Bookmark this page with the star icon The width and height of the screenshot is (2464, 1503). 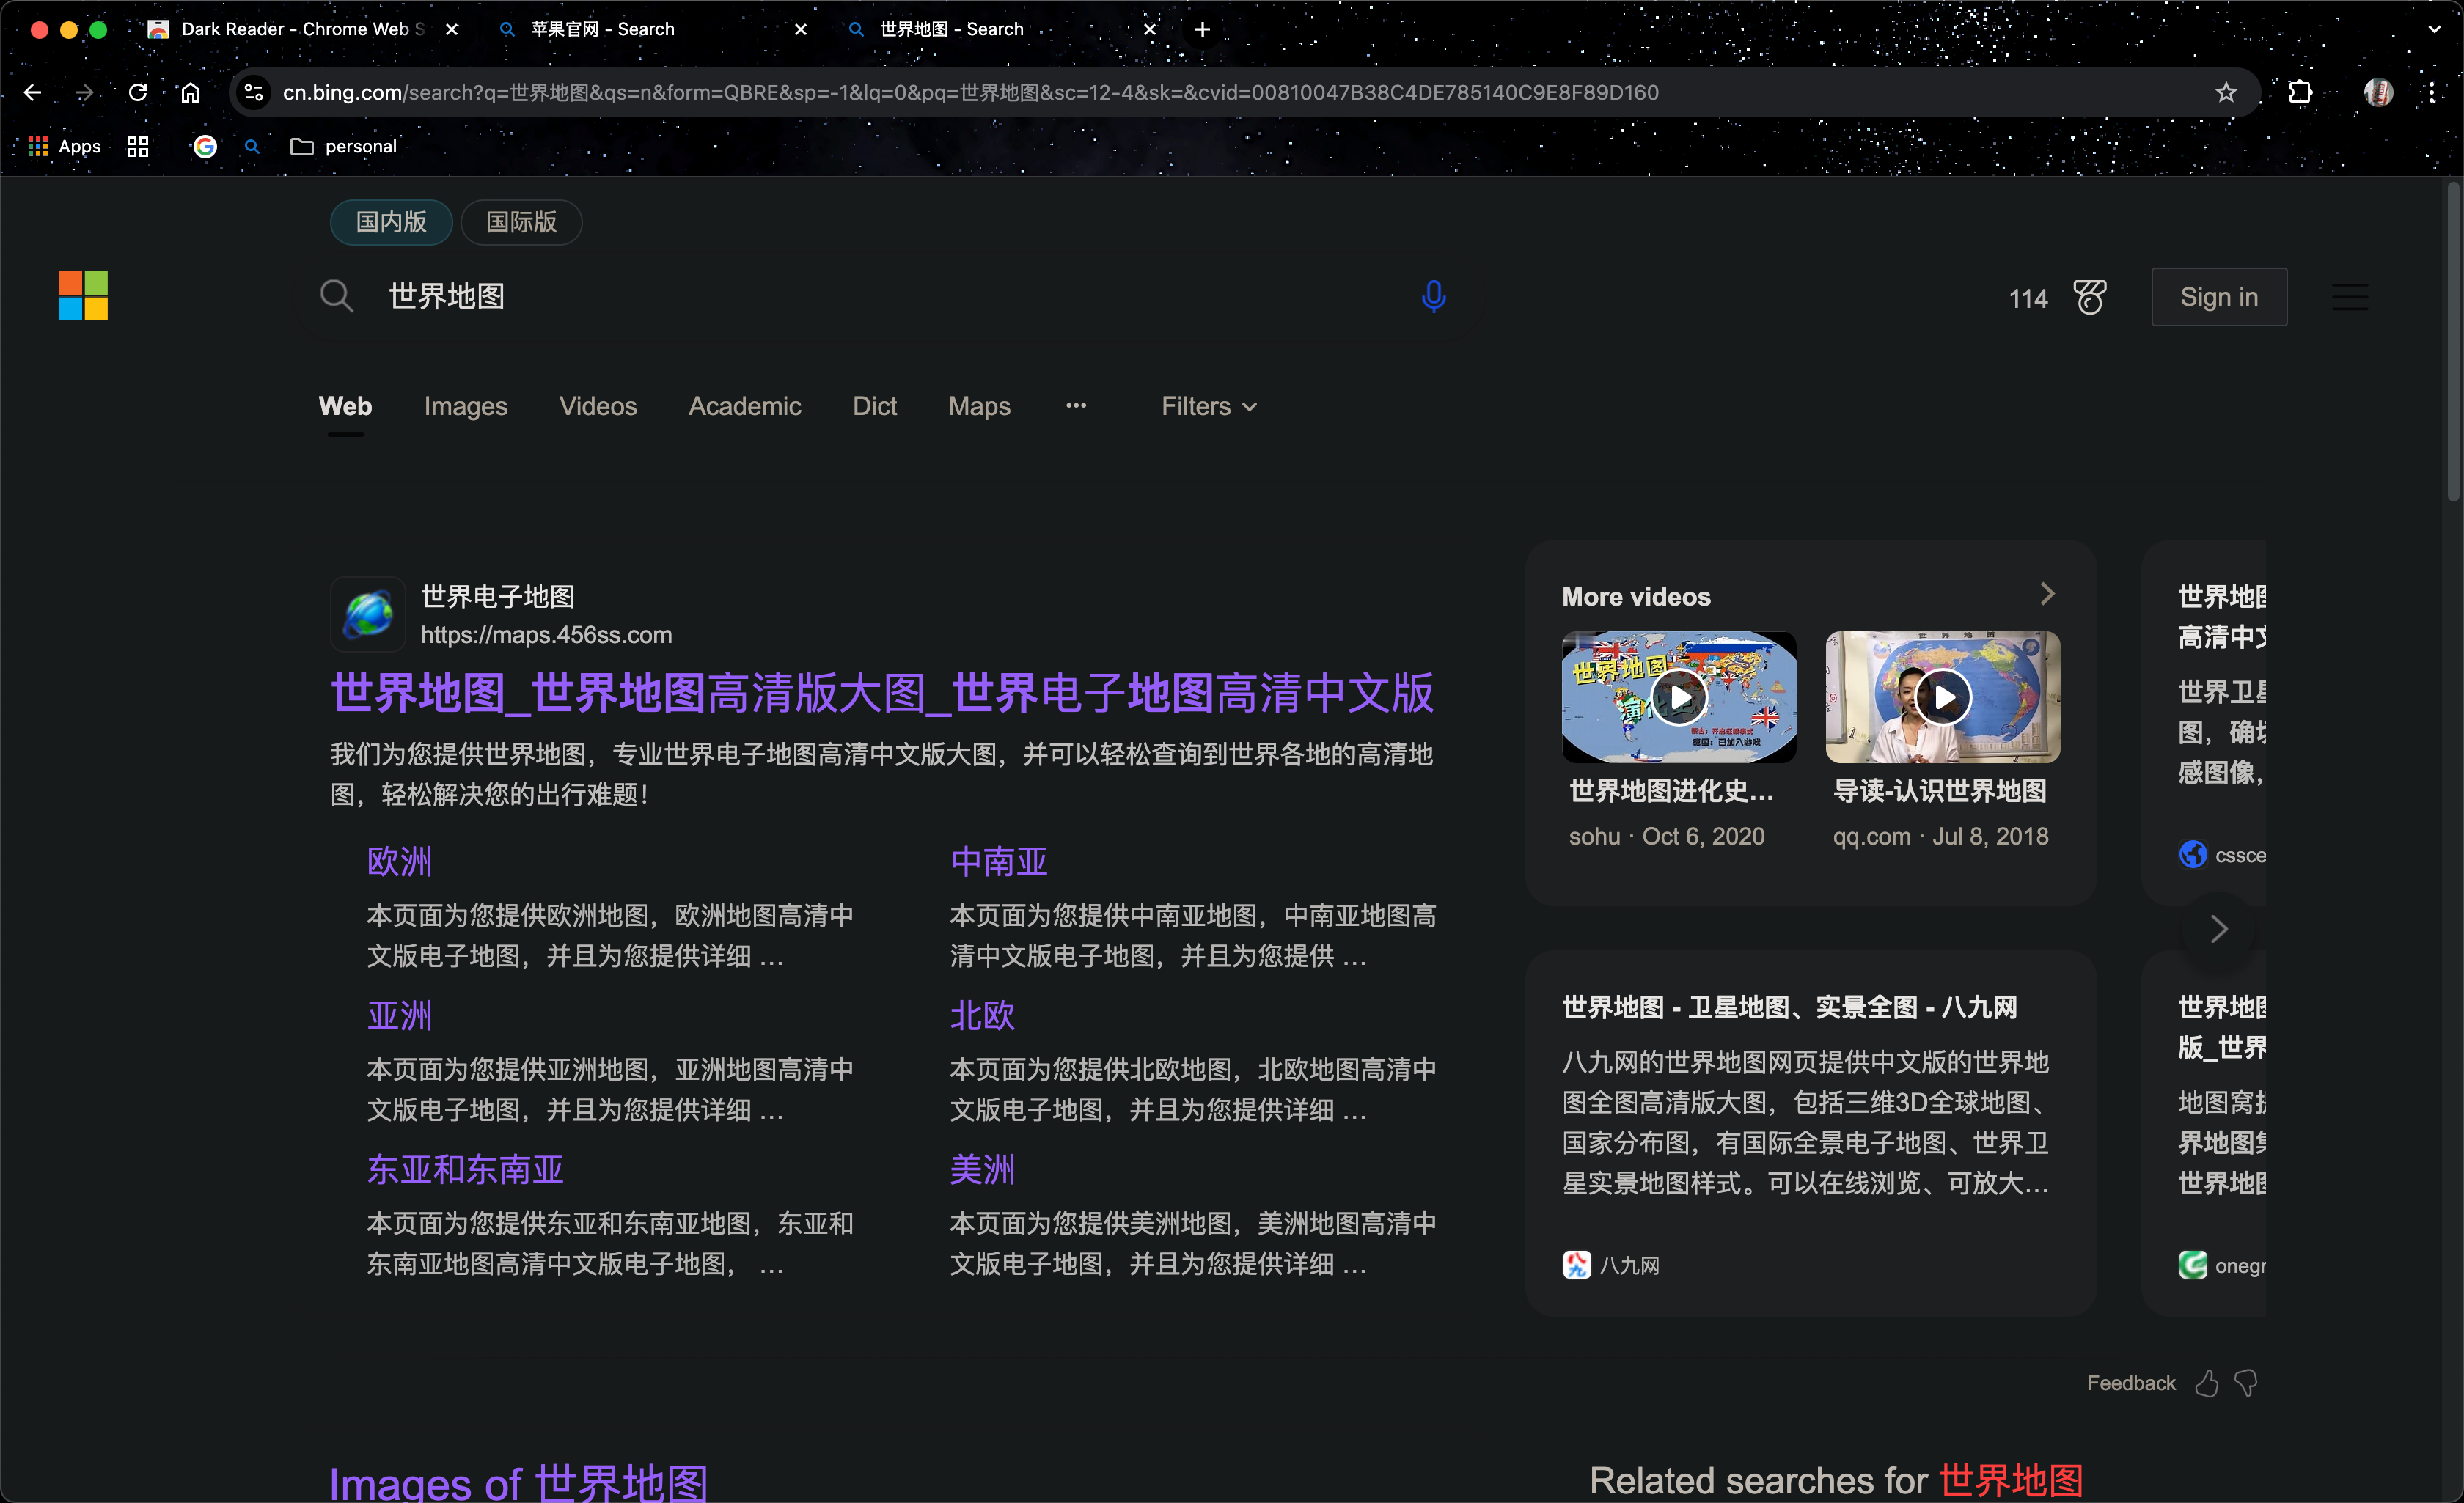point(2225,92)
